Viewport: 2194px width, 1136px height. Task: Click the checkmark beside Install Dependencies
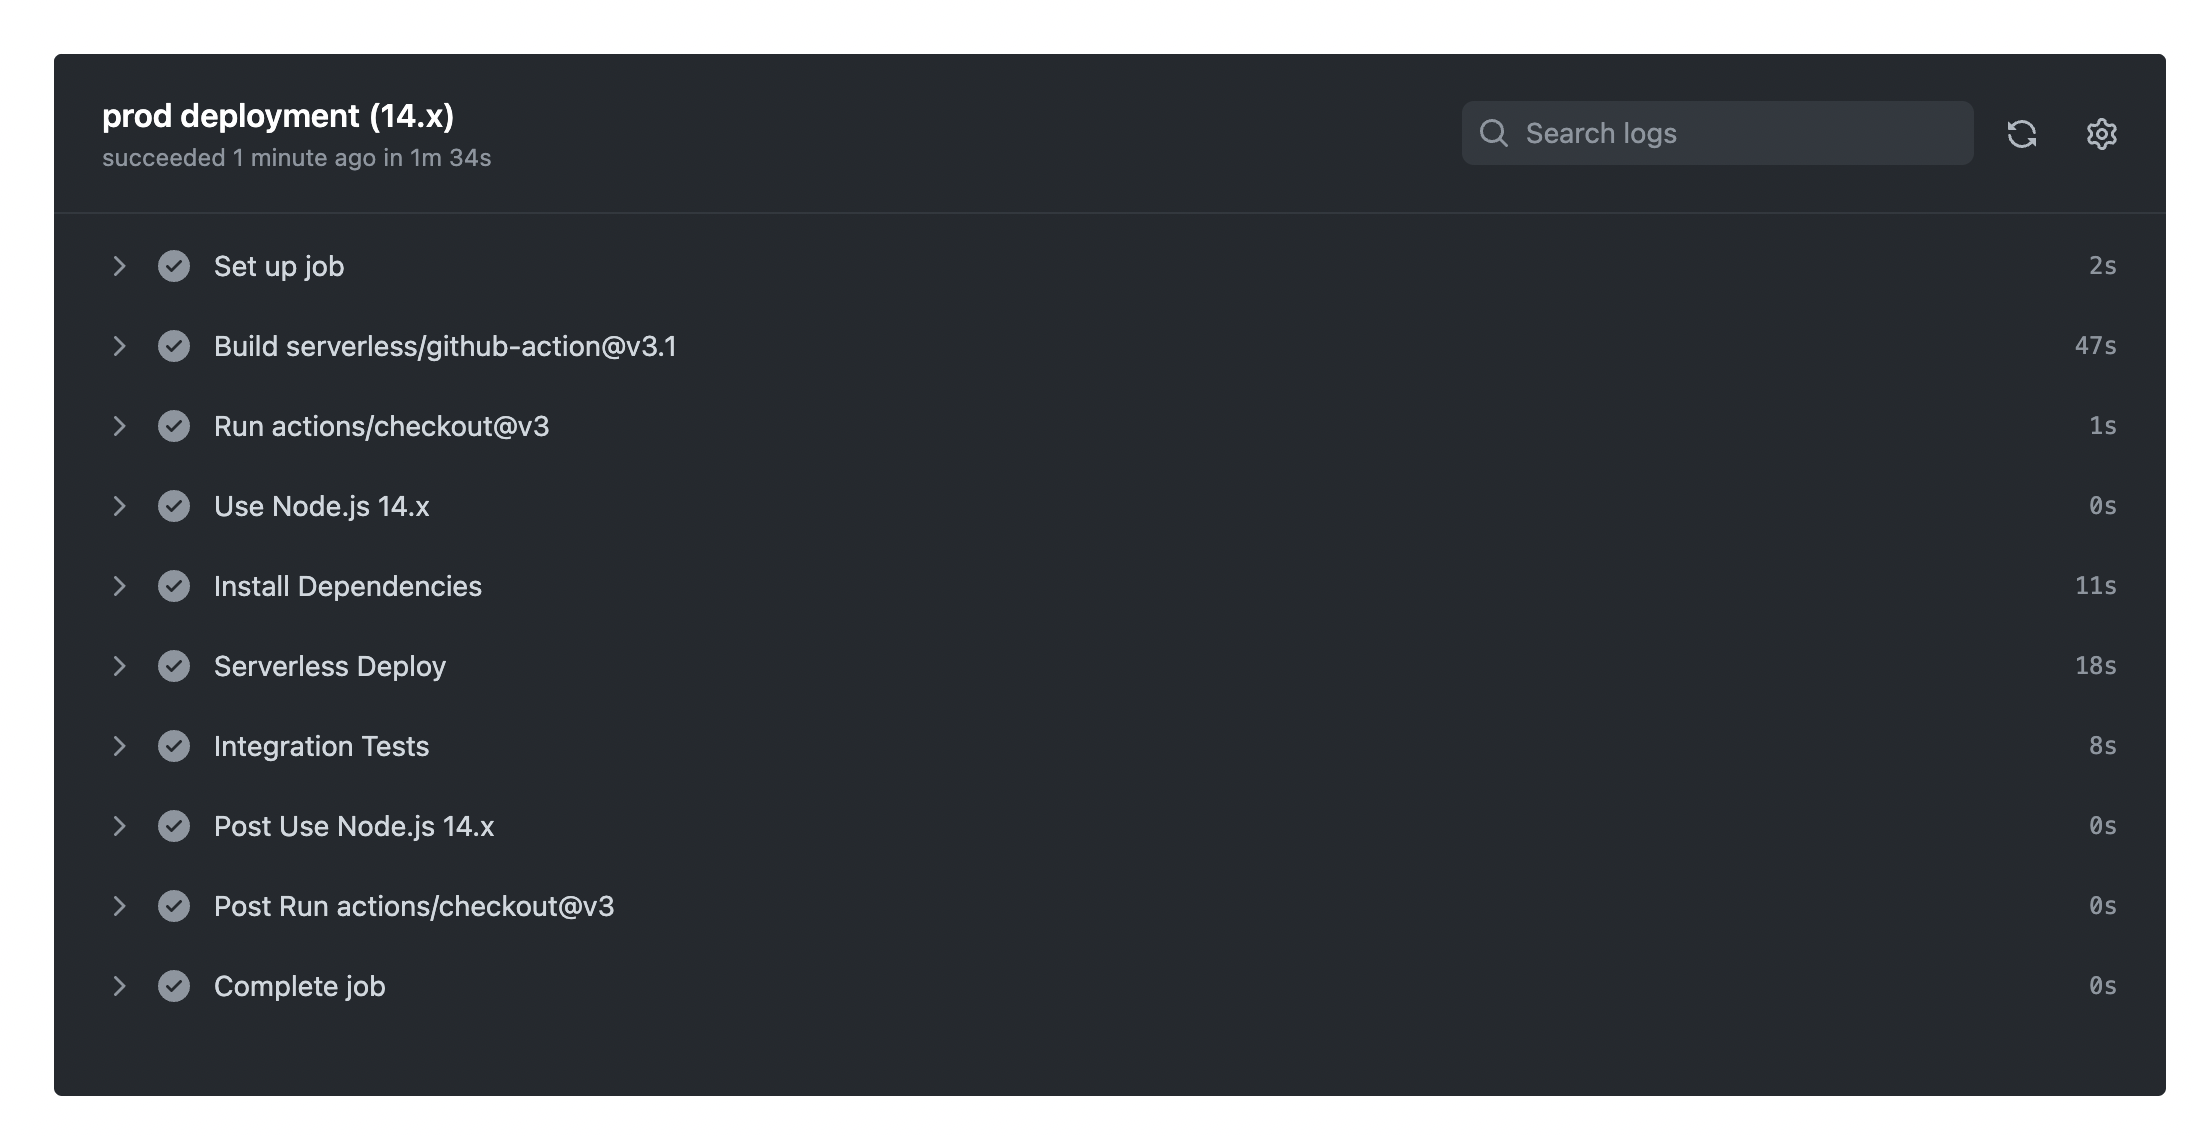[x=174, y=586]
